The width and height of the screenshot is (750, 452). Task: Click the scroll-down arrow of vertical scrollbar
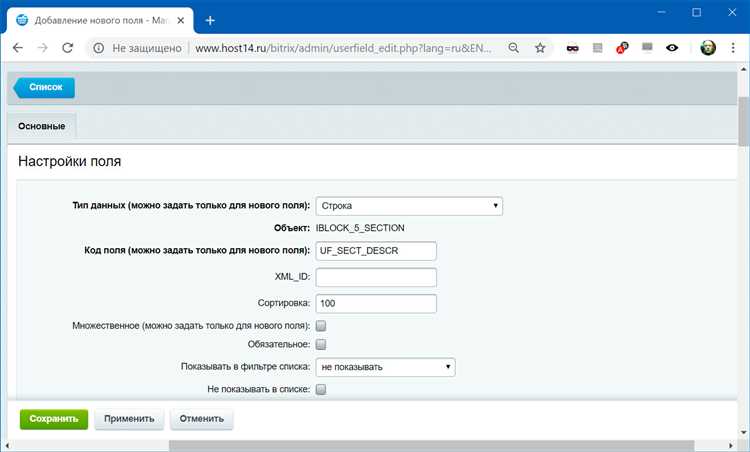coord(743,432)
